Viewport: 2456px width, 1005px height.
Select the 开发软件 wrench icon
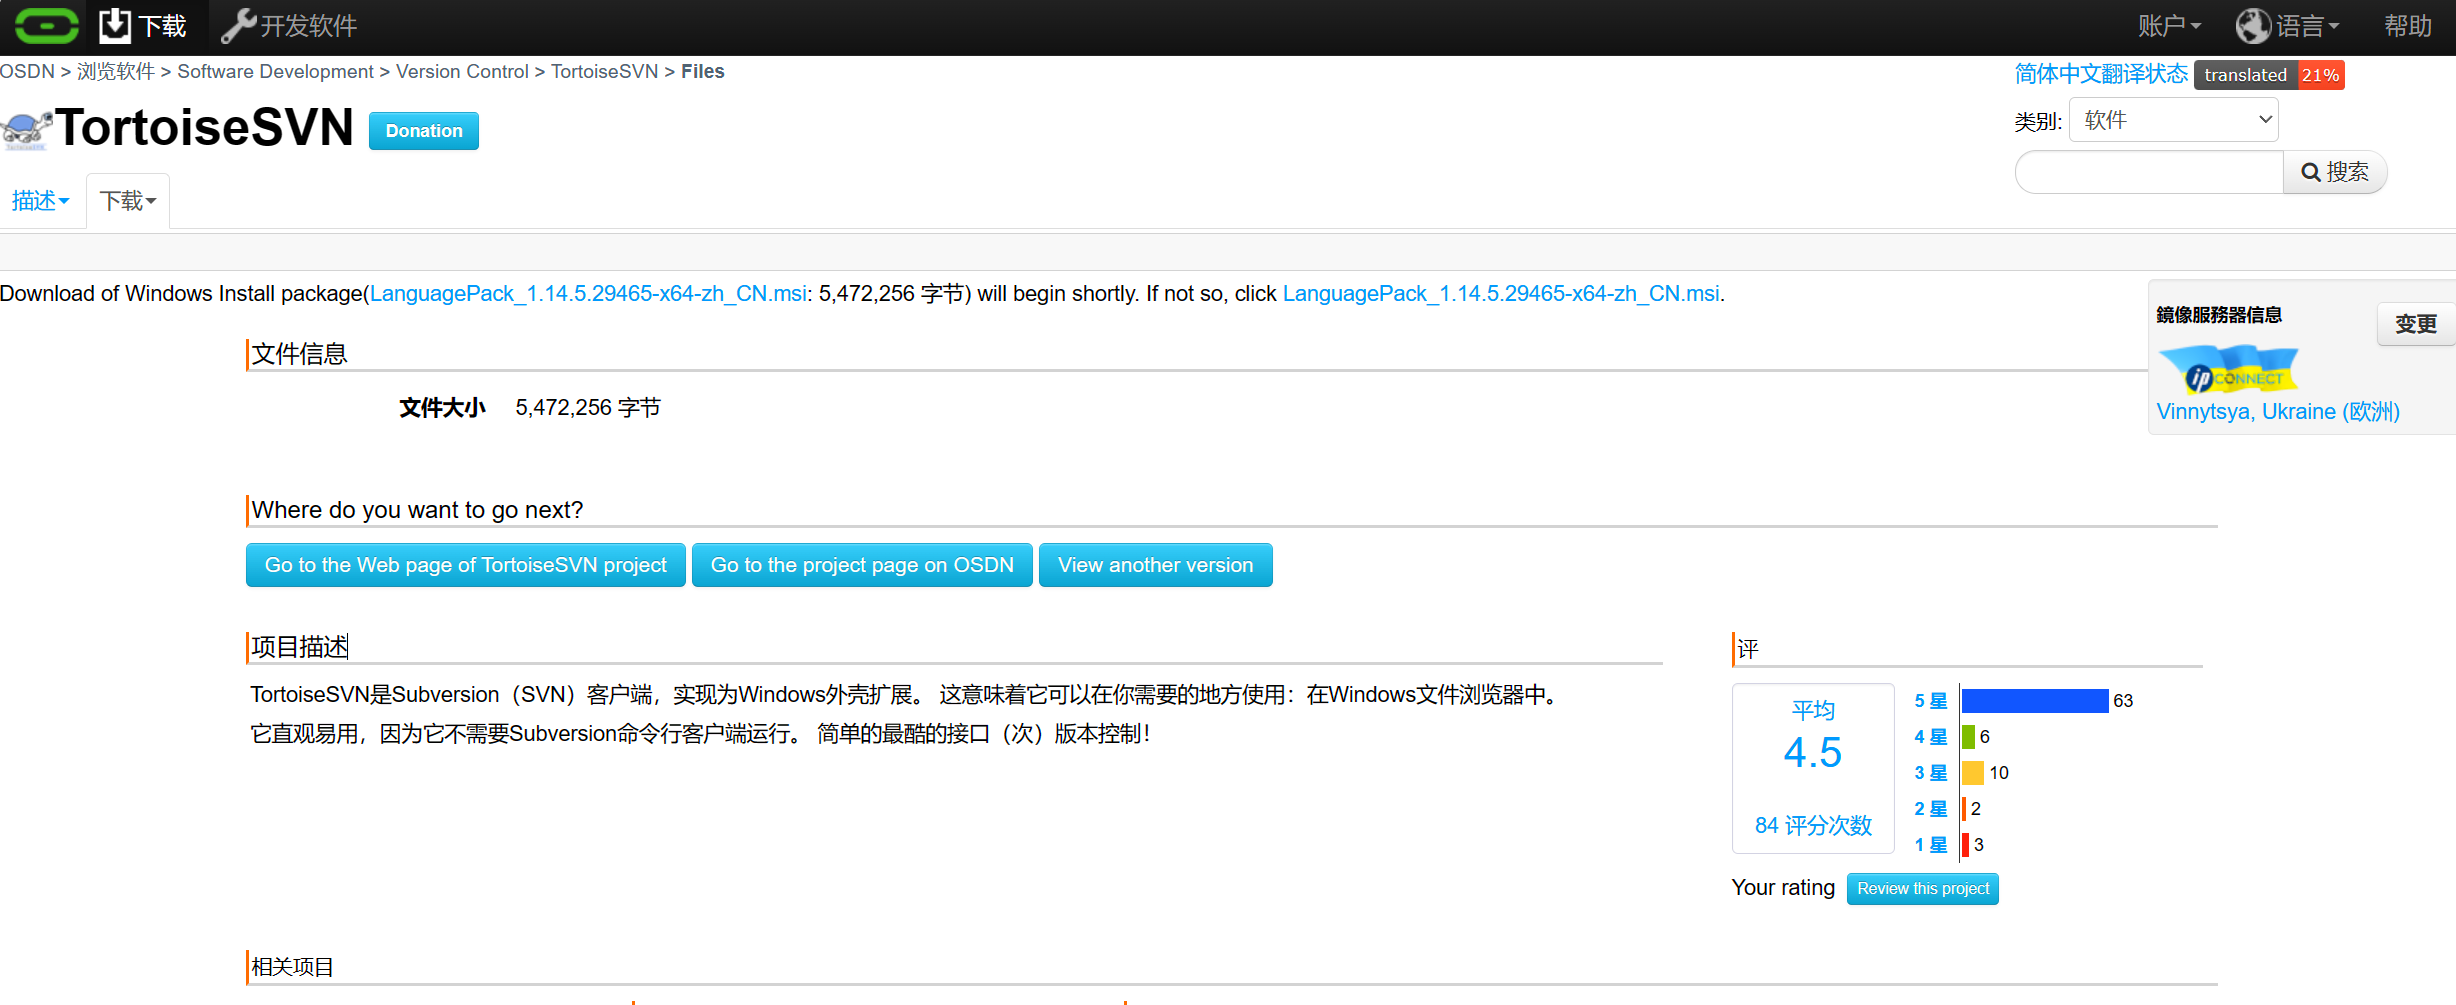click(238, 25)
